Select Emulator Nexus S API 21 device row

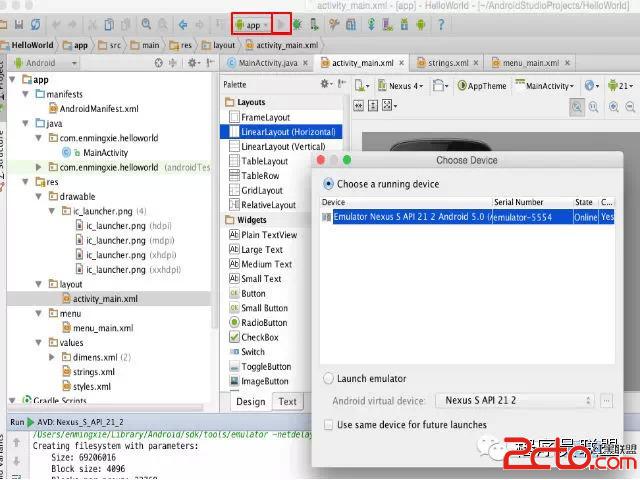pos(468,217)
